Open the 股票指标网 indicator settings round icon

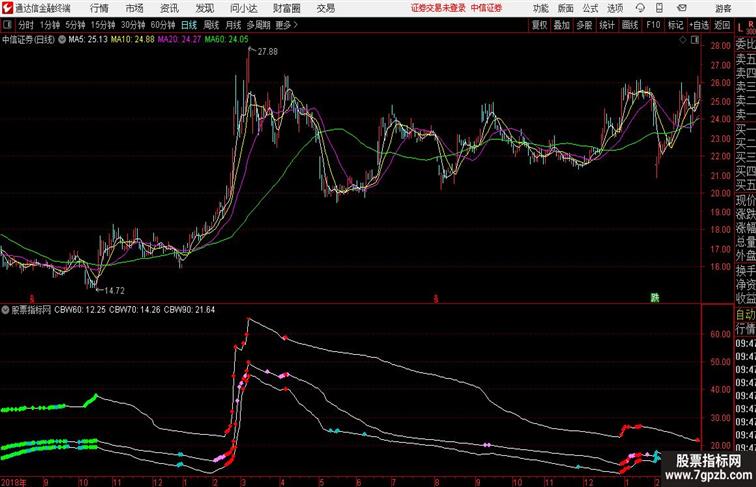5,310
